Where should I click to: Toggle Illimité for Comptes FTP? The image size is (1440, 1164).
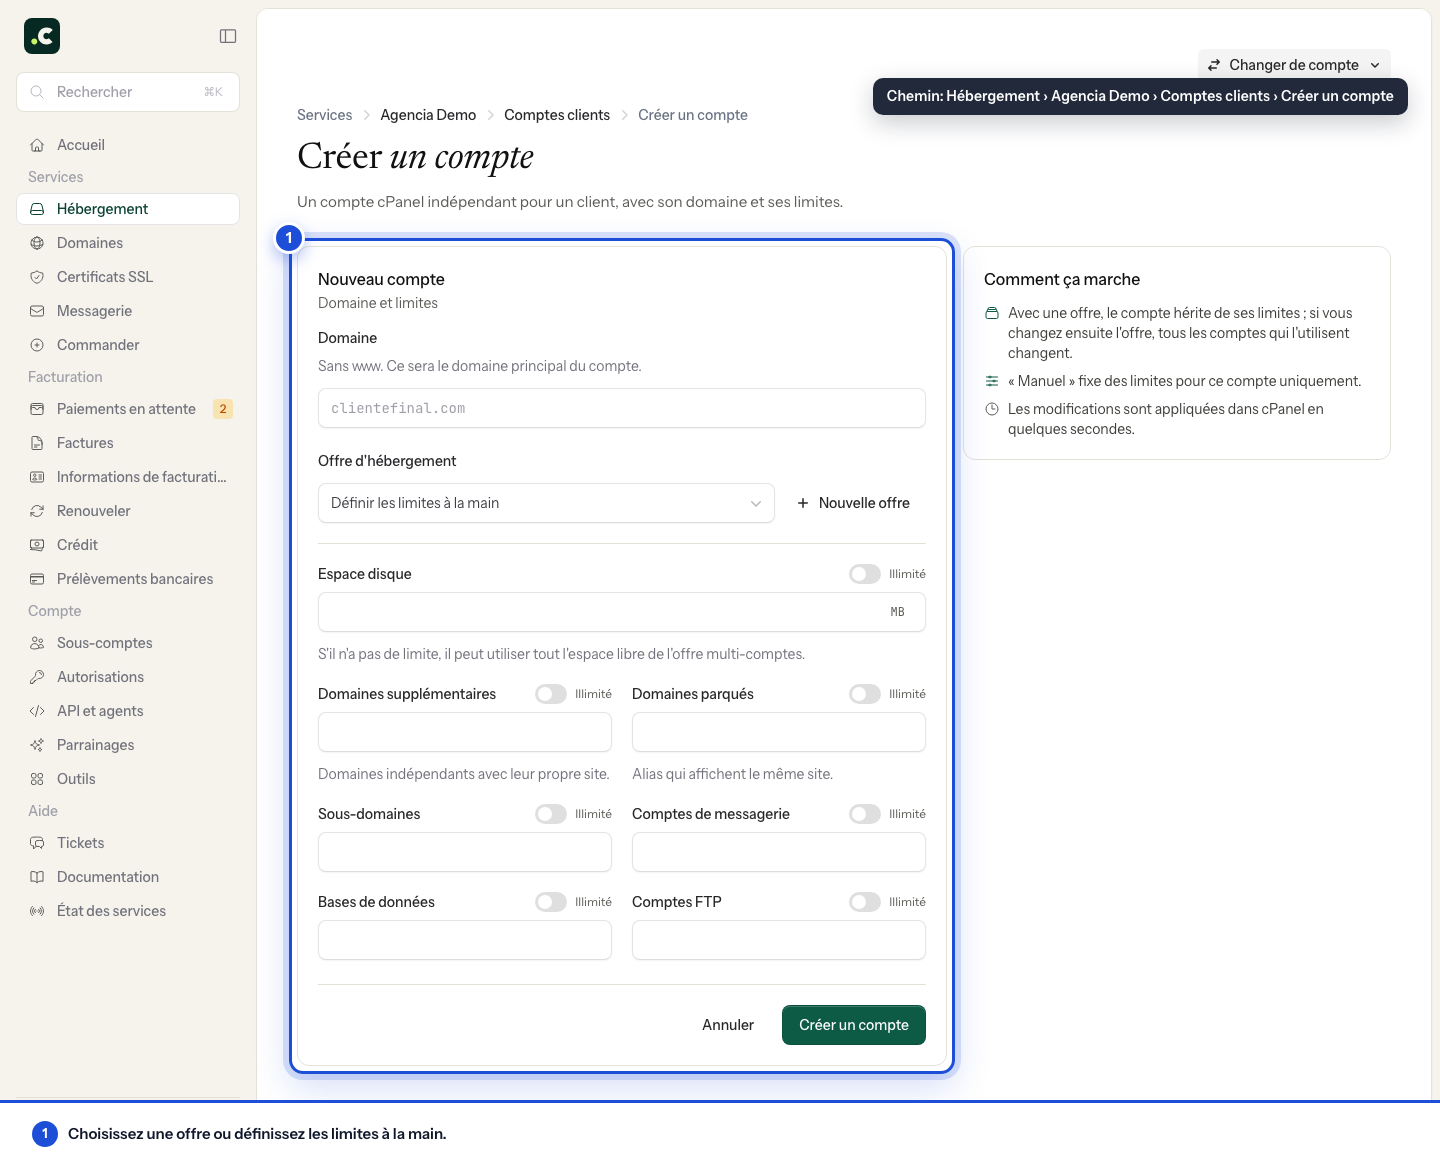pos(865,902)
